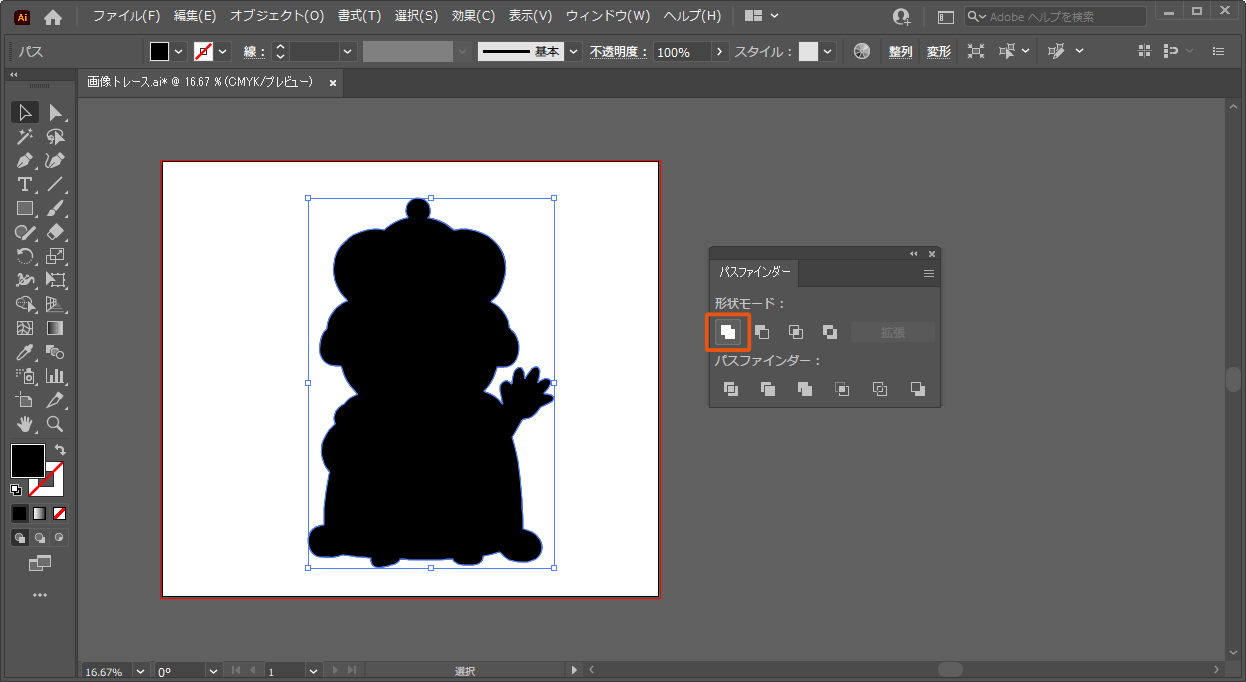Viewport: 1246px width, 682px height.
Task: Apply Exclude shape mode in Pathfinder
Action: click(830, 332)
